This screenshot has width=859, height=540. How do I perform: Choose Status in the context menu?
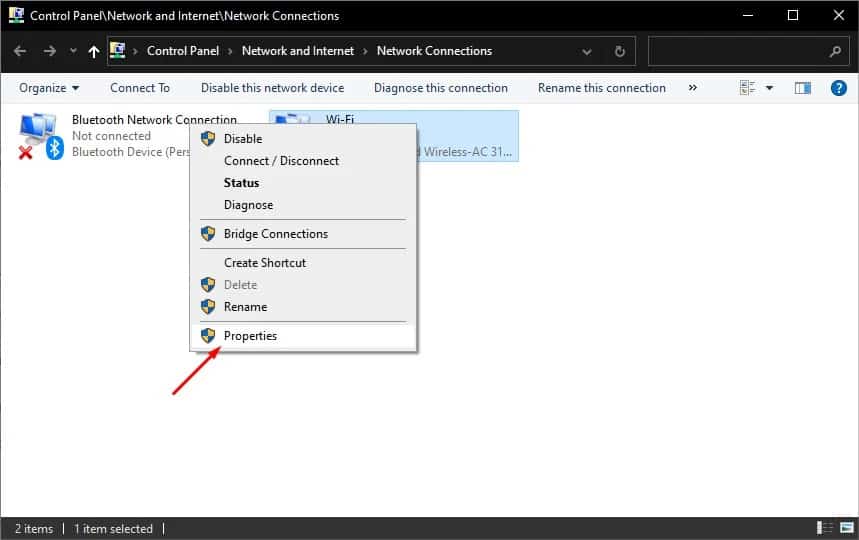(x=303, y=183)
